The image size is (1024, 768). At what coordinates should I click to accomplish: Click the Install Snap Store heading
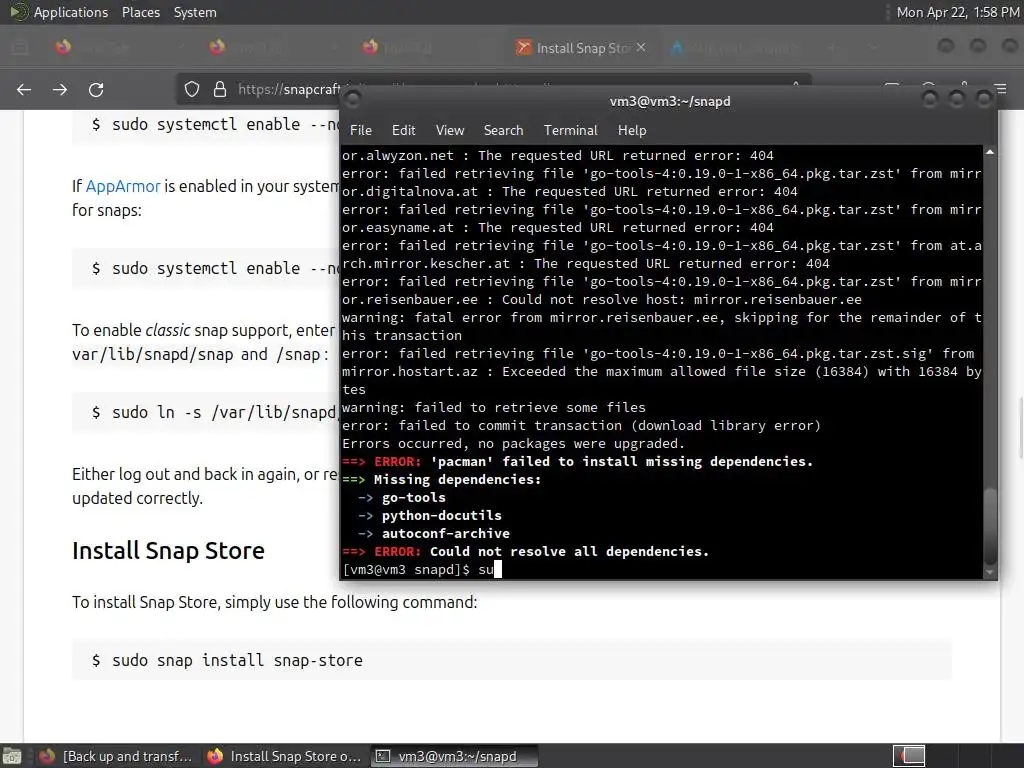(x=168, y=551)
